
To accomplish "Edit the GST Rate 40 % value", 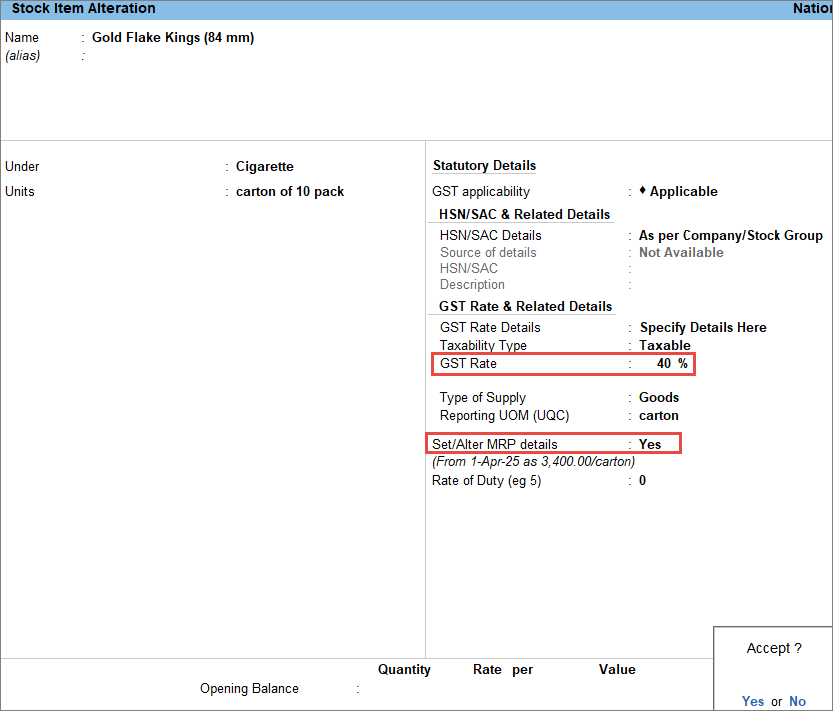I will tap(671, 364).
